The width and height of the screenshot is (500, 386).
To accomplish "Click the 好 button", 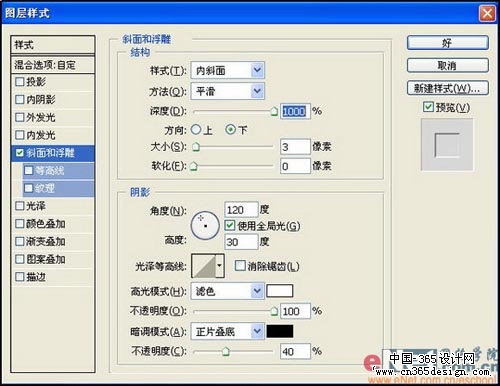I will pyautogui.click(x=448, y=43).
